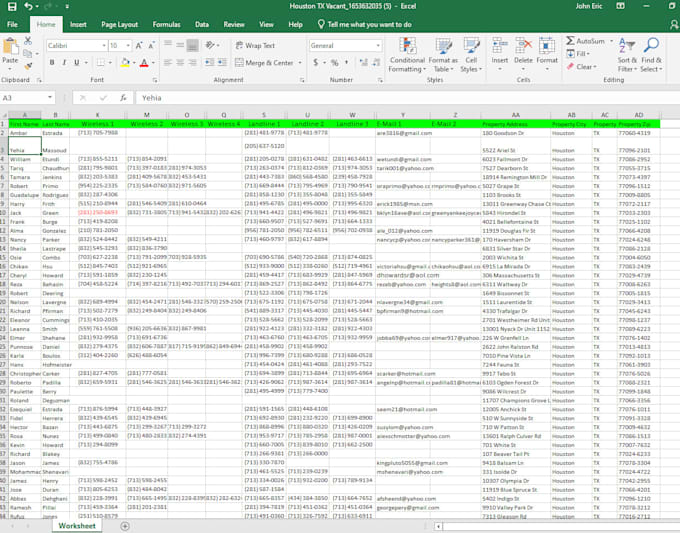Expand Quick Access Toolbar customize arrow
This screenshot has width=680, height=533.
(67, 7)
